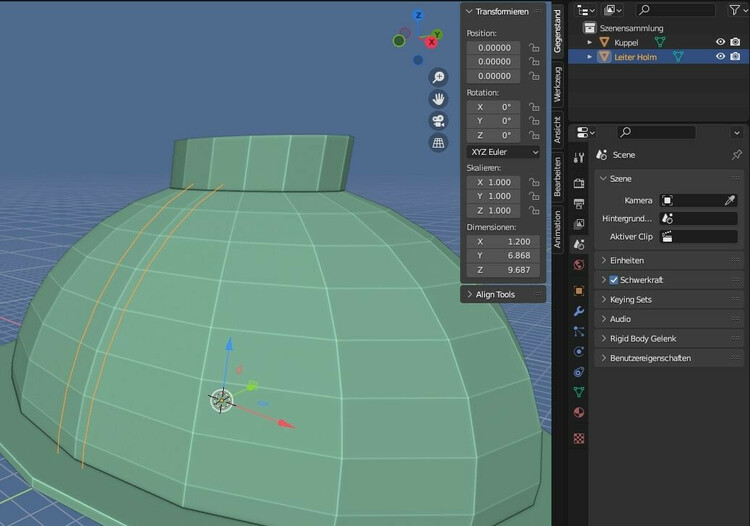Open the Material properties tab icon

coord(579,413)
